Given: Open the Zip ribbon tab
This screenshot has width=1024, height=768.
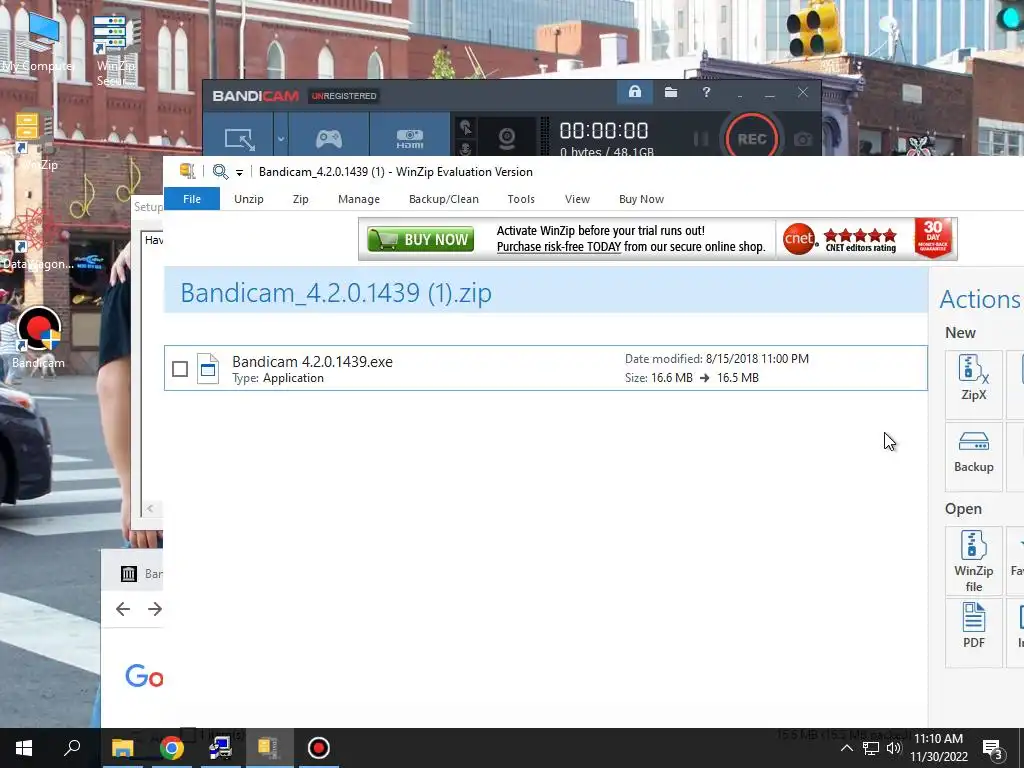Looking at the screenshot, I should pos(300,199).
